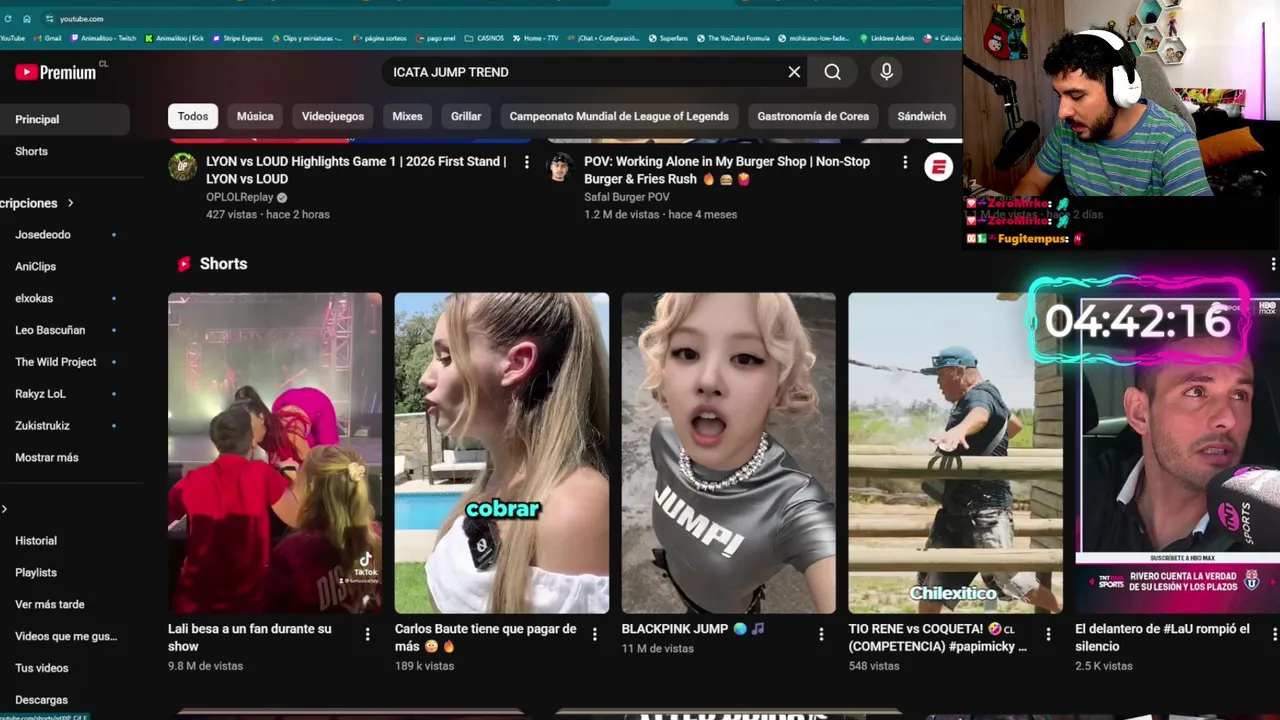Click the magnifier search button
The width and height of the screenshot is (1280, 720).
[832, 72]
